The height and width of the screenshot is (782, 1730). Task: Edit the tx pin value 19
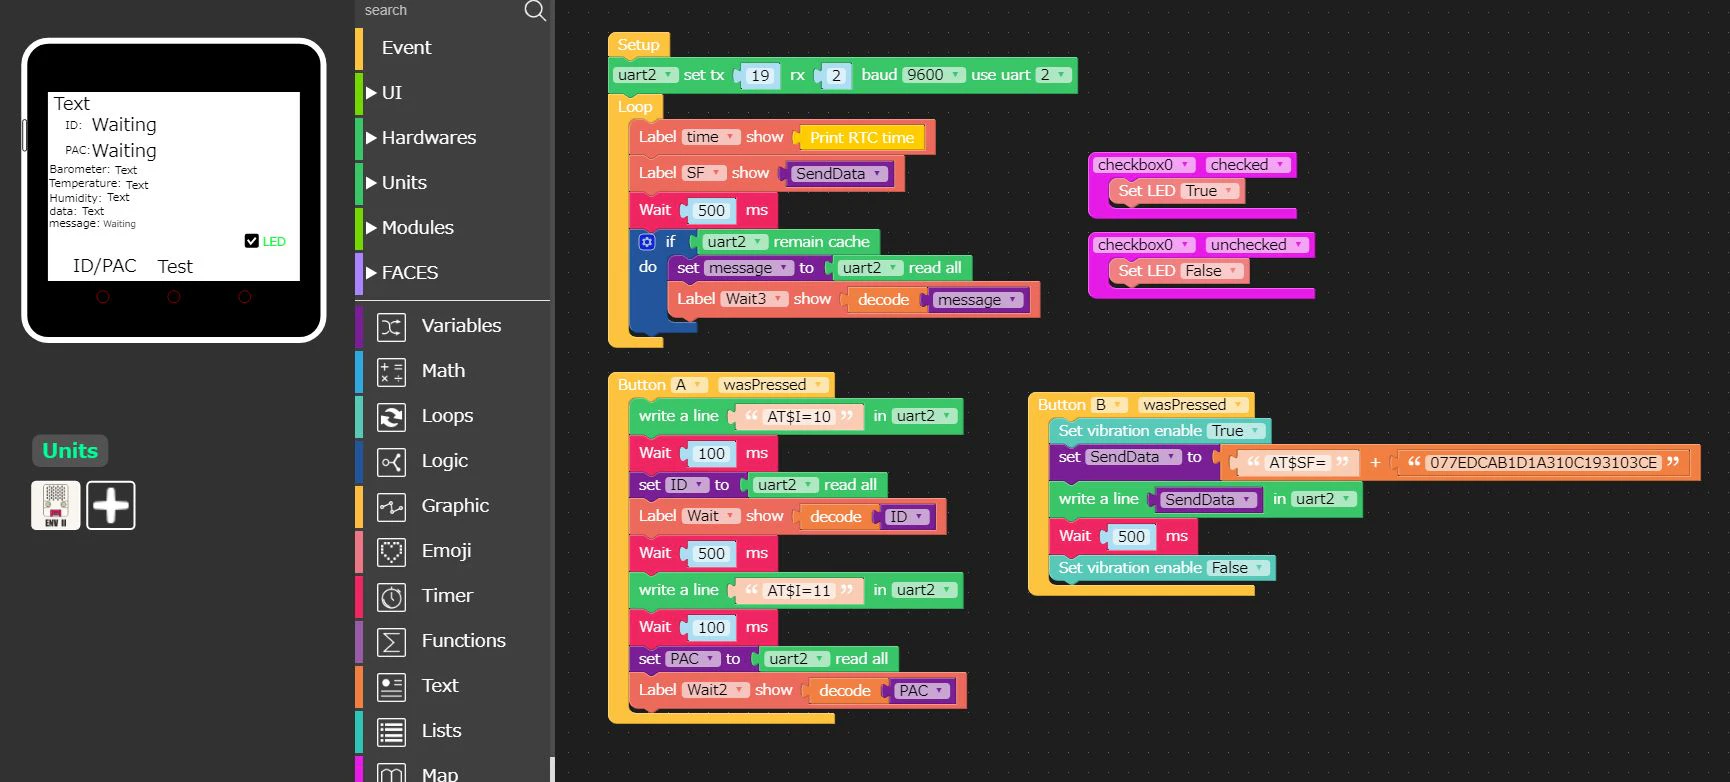[x=760, y=76]
